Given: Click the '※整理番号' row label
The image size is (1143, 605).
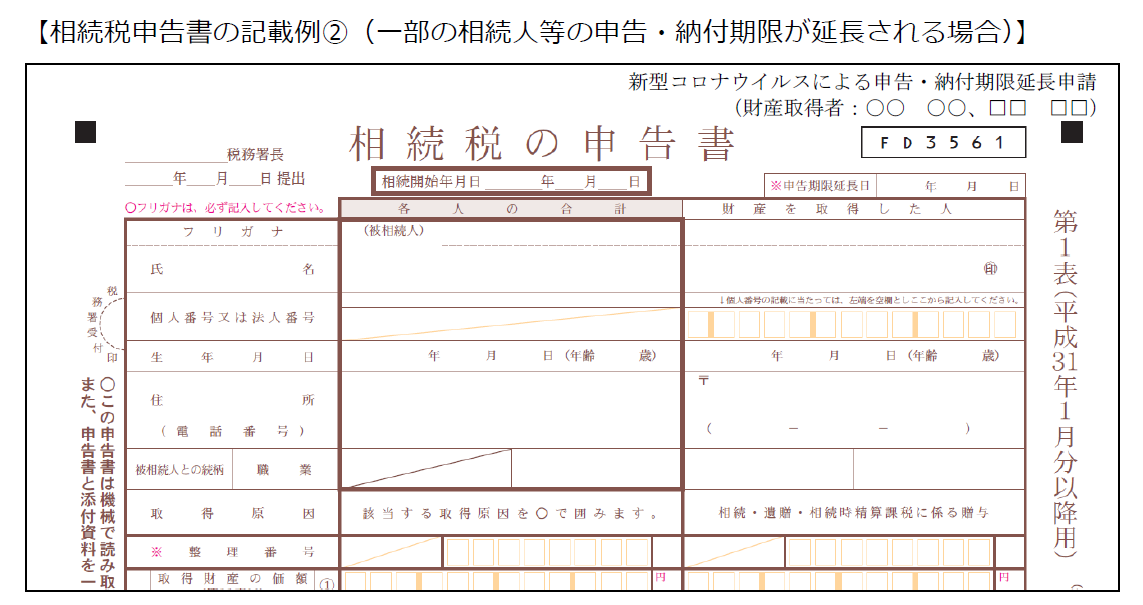Looking at the screenshot, I should (233, 552).
